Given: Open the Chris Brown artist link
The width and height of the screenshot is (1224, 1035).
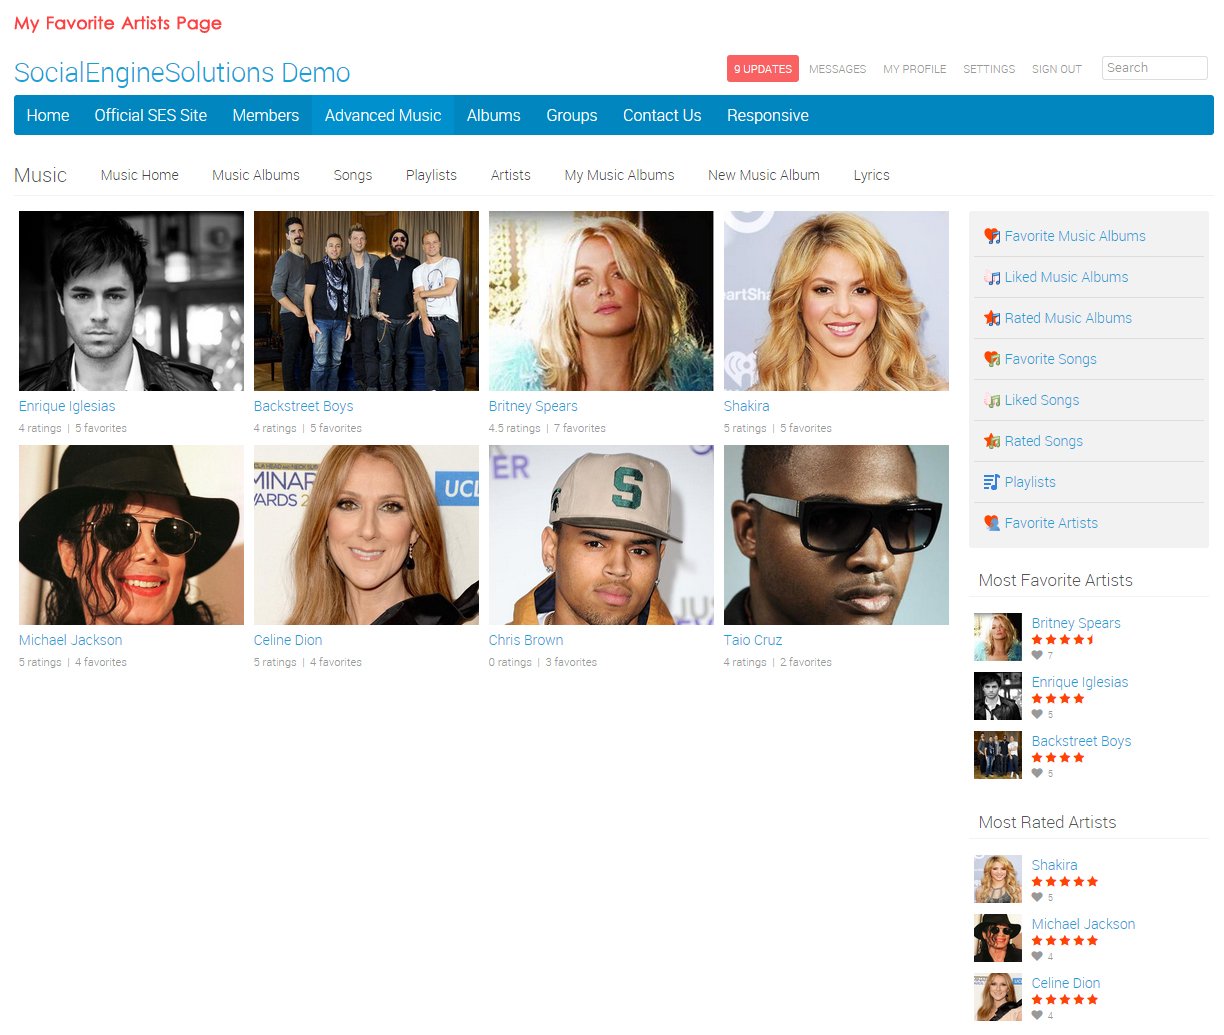Looking at the screenshot, I should (525, 640).
